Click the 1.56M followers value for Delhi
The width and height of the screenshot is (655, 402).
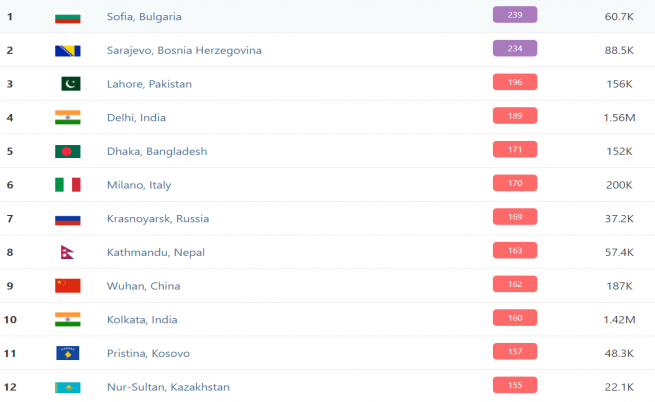pos(619,118)
